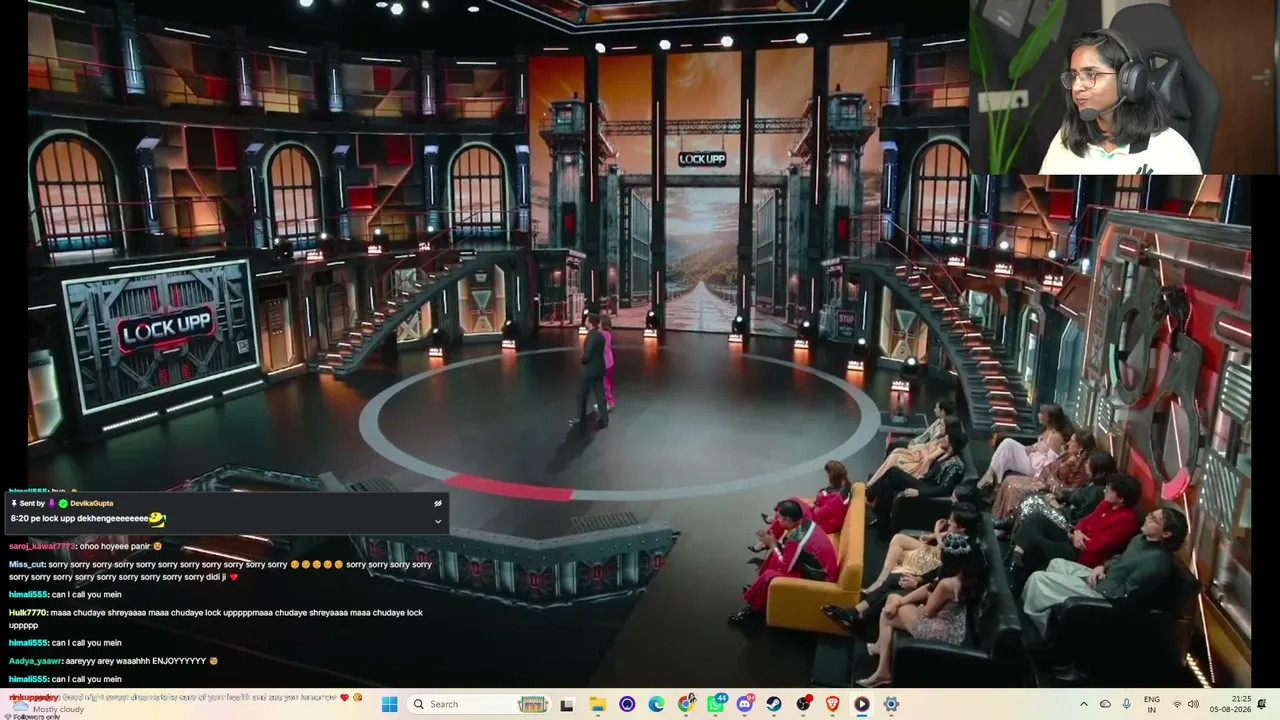The image size is (1280, 720).
Task: Open File Explorer from the taskbar
Action: point(598,704)
